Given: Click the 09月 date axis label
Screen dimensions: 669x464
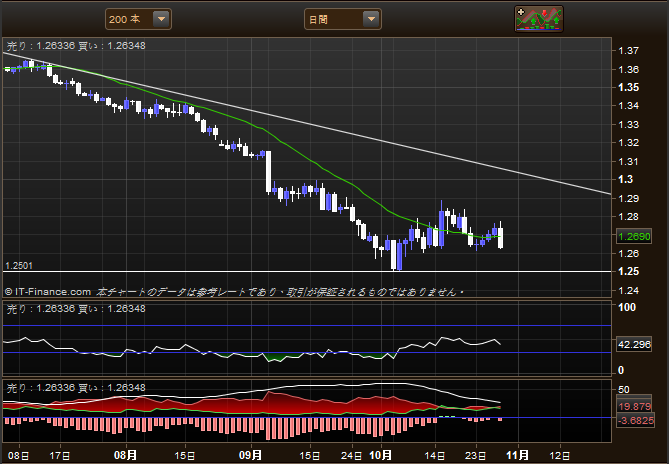Looking at the screenshot, I should click(x=250, y=455).
